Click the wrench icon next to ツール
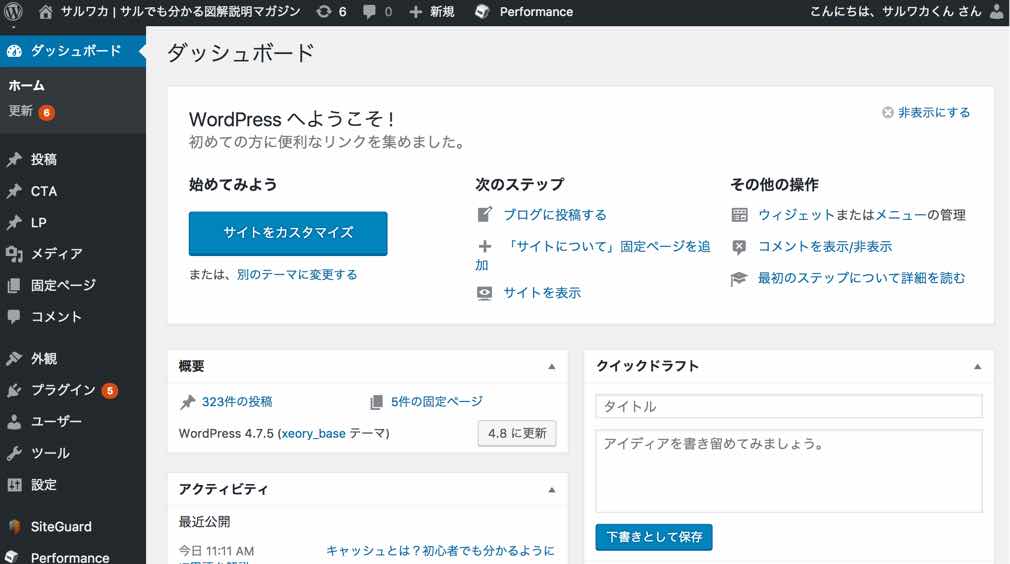The image size is (1010, 564). click(x=14, y=453)
